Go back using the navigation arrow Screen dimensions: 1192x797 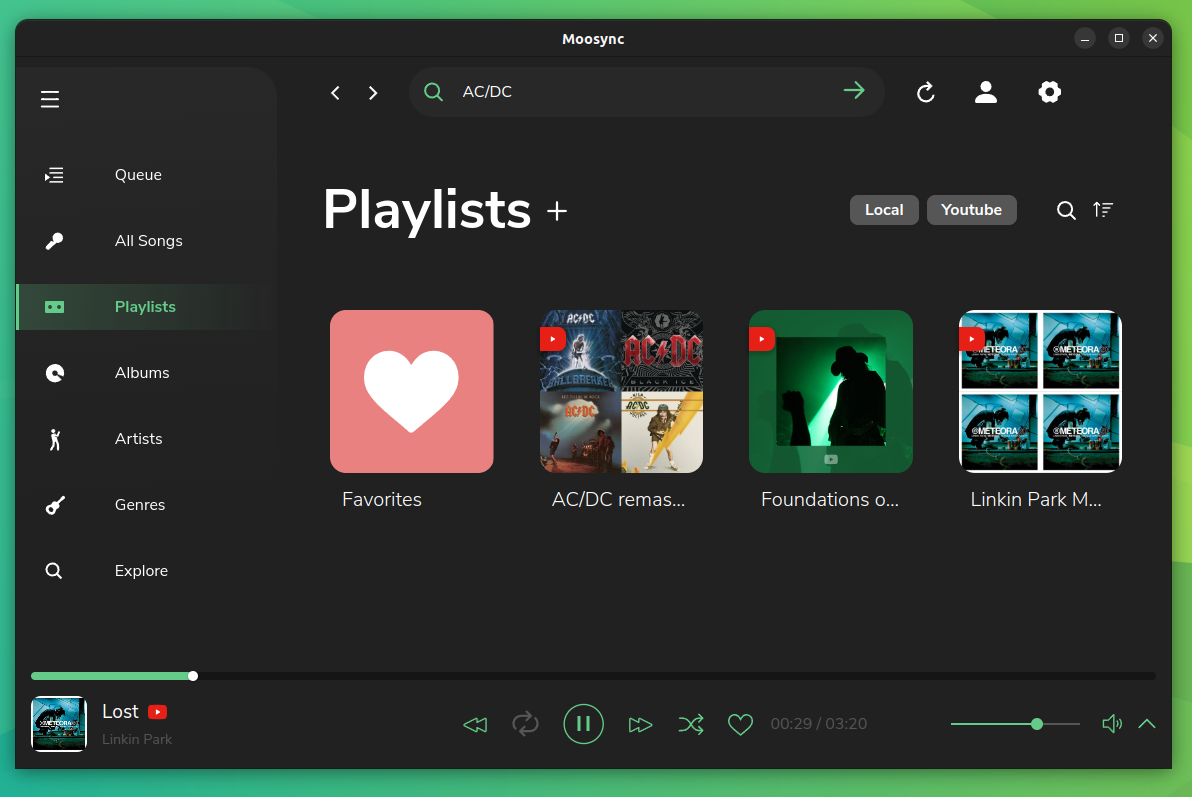point(335,92)
